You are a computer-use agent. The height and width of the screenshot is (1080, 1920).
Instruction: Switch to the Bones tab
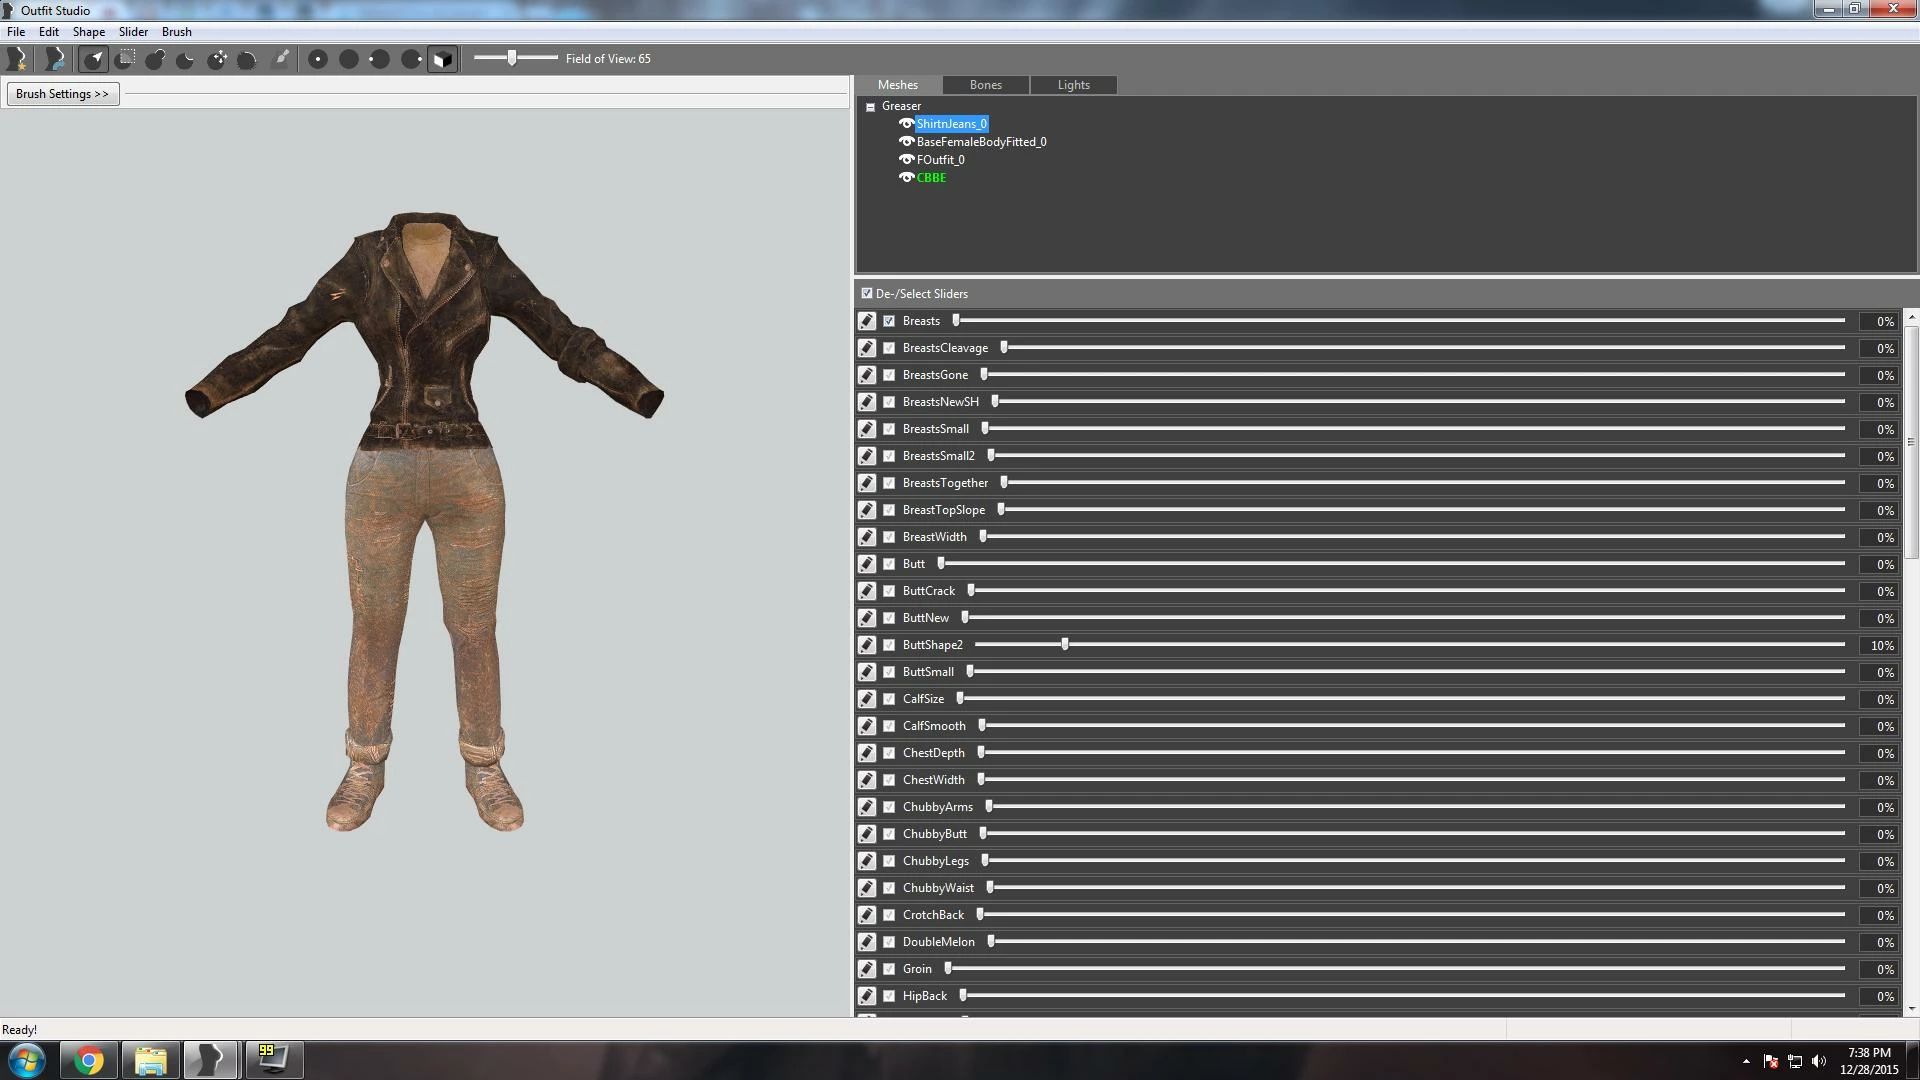pyautogui.click(x=986, y=85)
